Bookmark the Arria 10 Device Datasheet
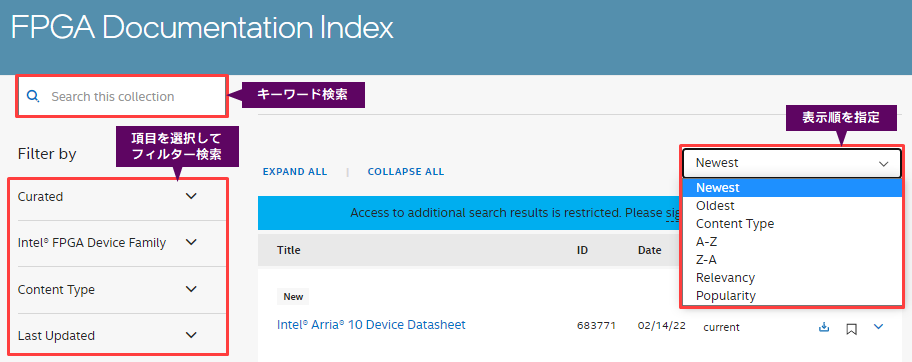This screenshot has height=362, width=912. [852, 329]
